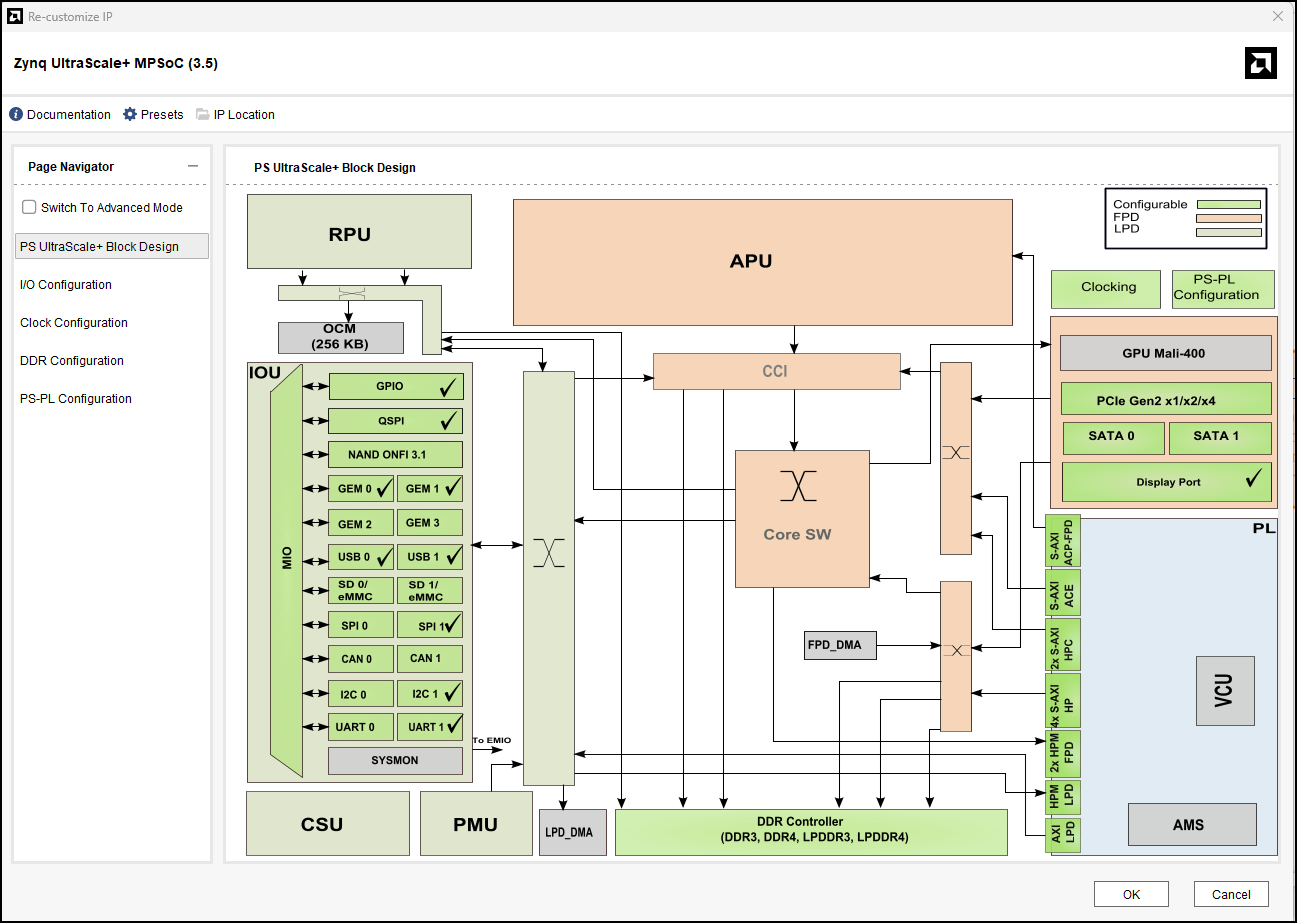
Task: Click the OK button
Action: point(1131,895)
